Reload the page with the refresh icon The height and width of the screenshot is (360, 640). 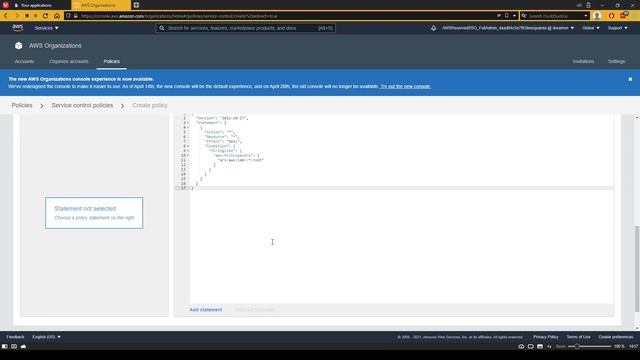coord(45,16)
